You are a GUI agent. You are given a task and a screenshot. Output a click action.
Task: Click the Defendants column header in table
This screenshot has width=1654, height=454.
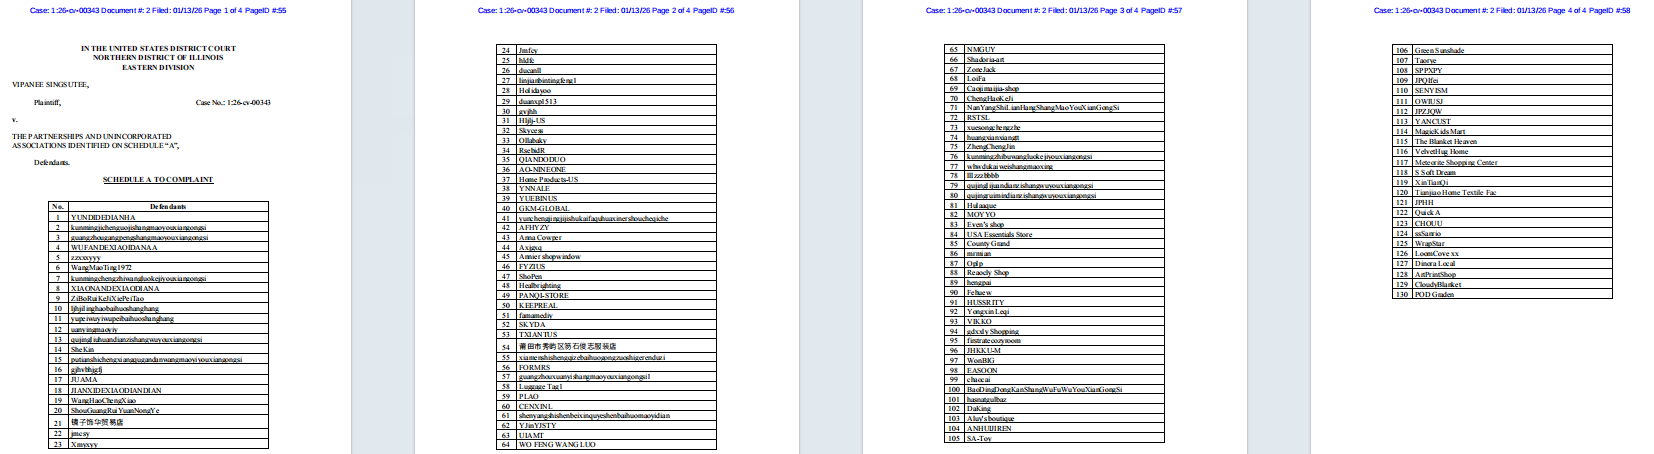[x=168, y=207]
